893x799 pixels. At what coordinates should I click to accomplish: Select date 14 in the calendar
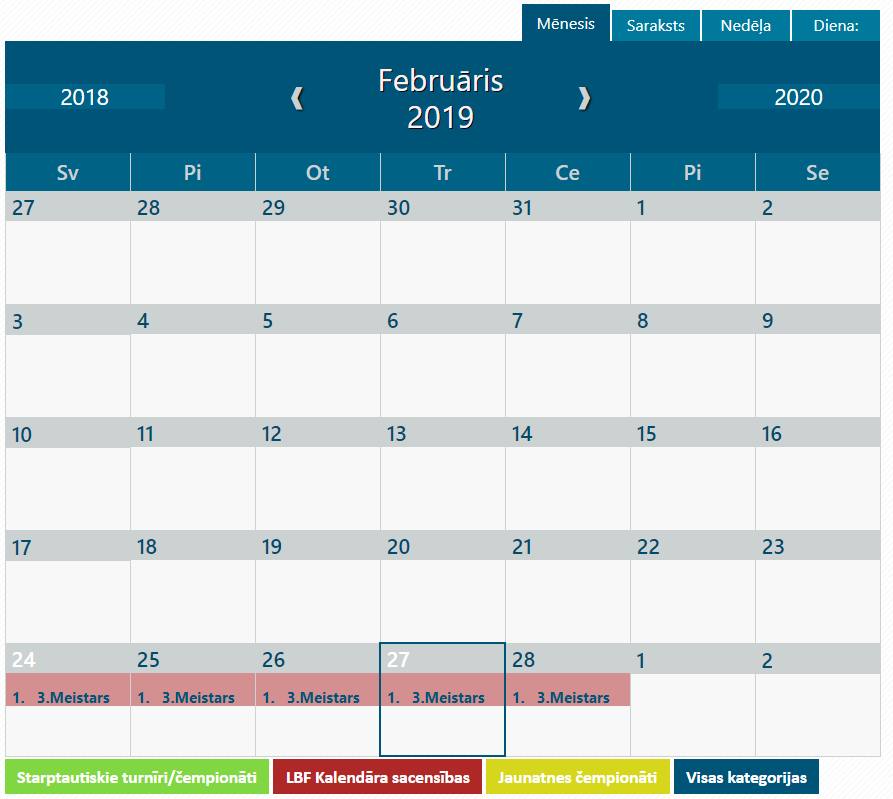pyautogui.click(x=522, y=434)
